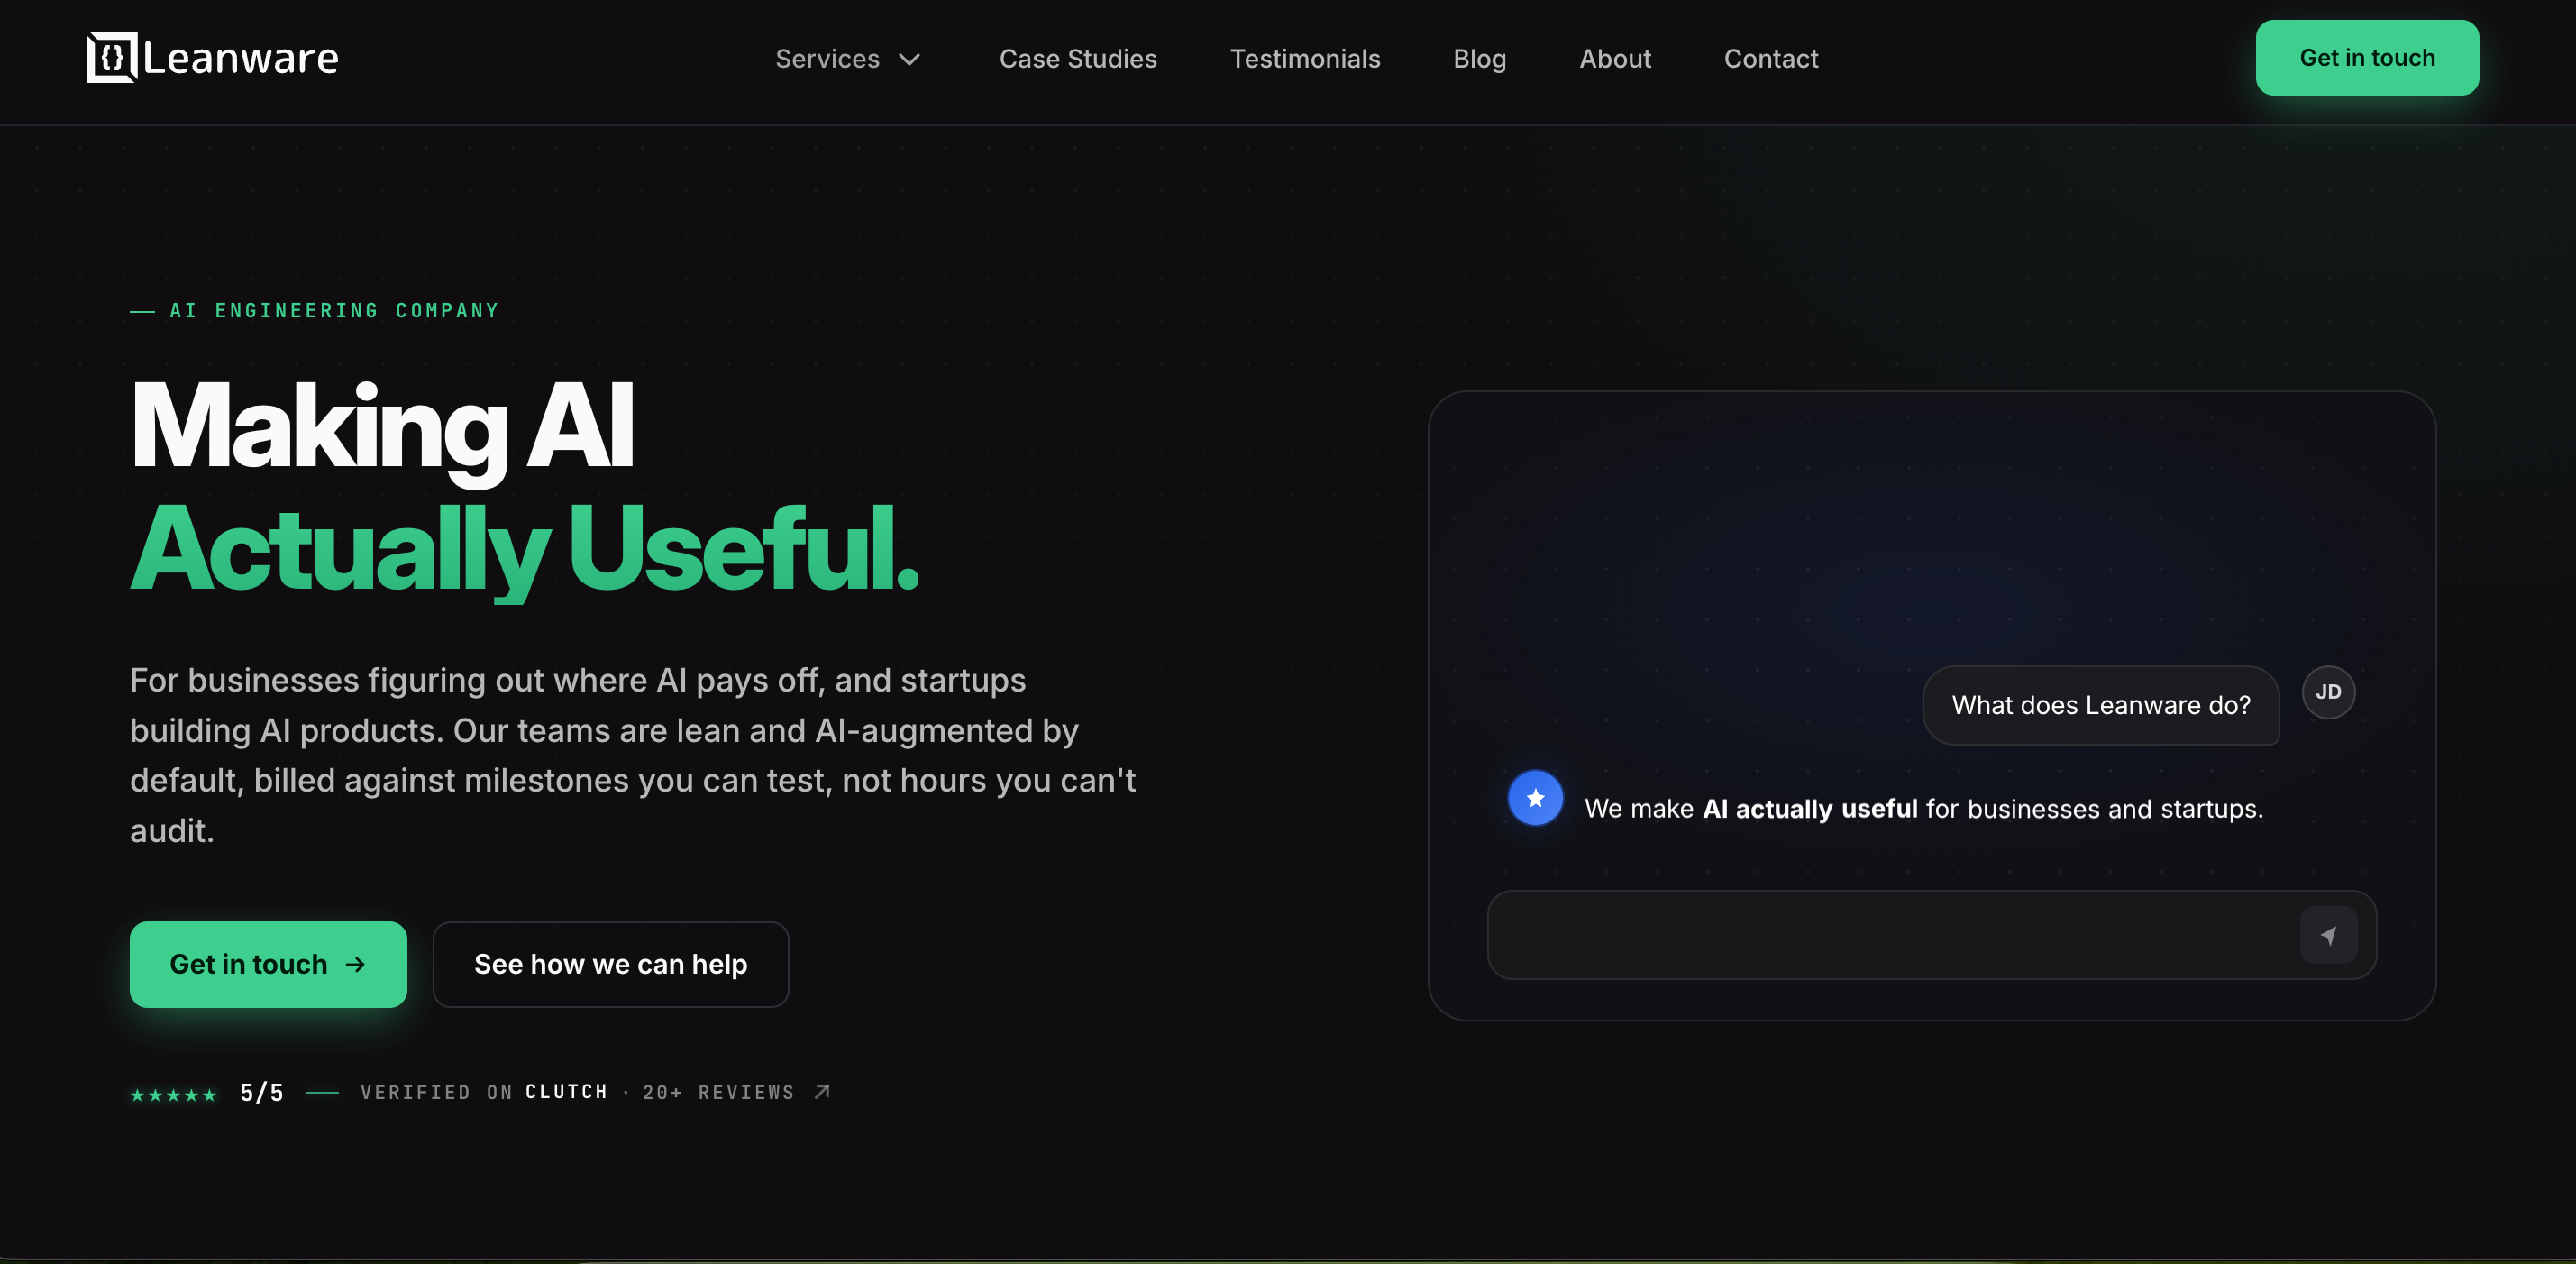Image resolution: width=2576 pixels, height=1264 pixels.
Task: Expand the Services dropdown menu
Action: (x=847, y=59)
